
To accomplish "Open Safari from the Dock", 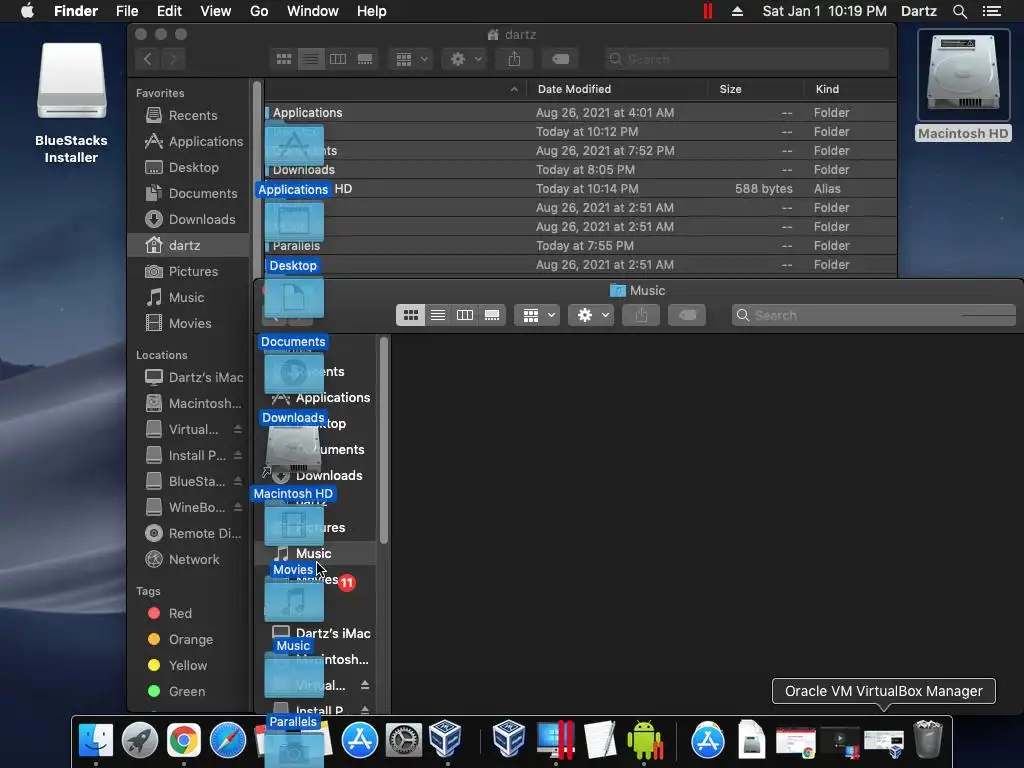I will click(x=227, y=741).
